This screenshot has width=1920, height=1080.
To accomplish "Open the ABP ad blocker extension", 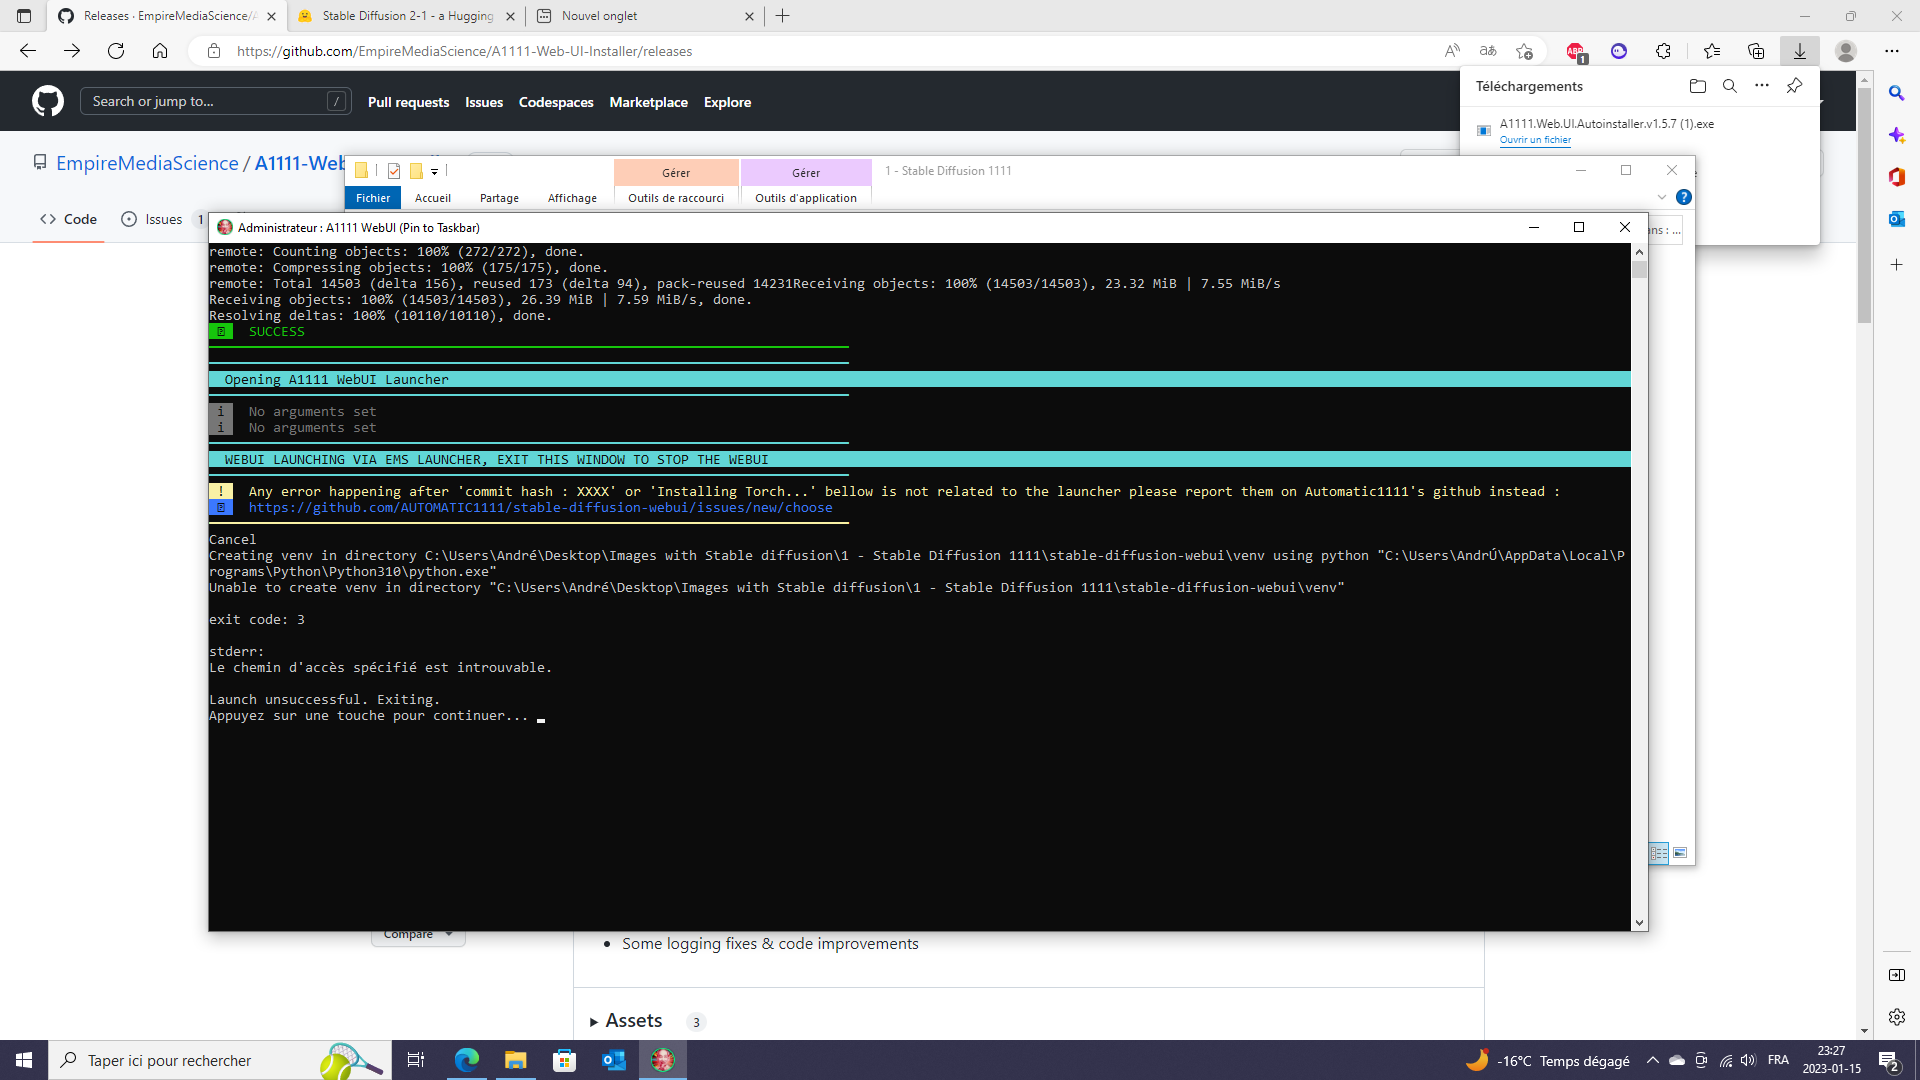I will pos(1576,51).
